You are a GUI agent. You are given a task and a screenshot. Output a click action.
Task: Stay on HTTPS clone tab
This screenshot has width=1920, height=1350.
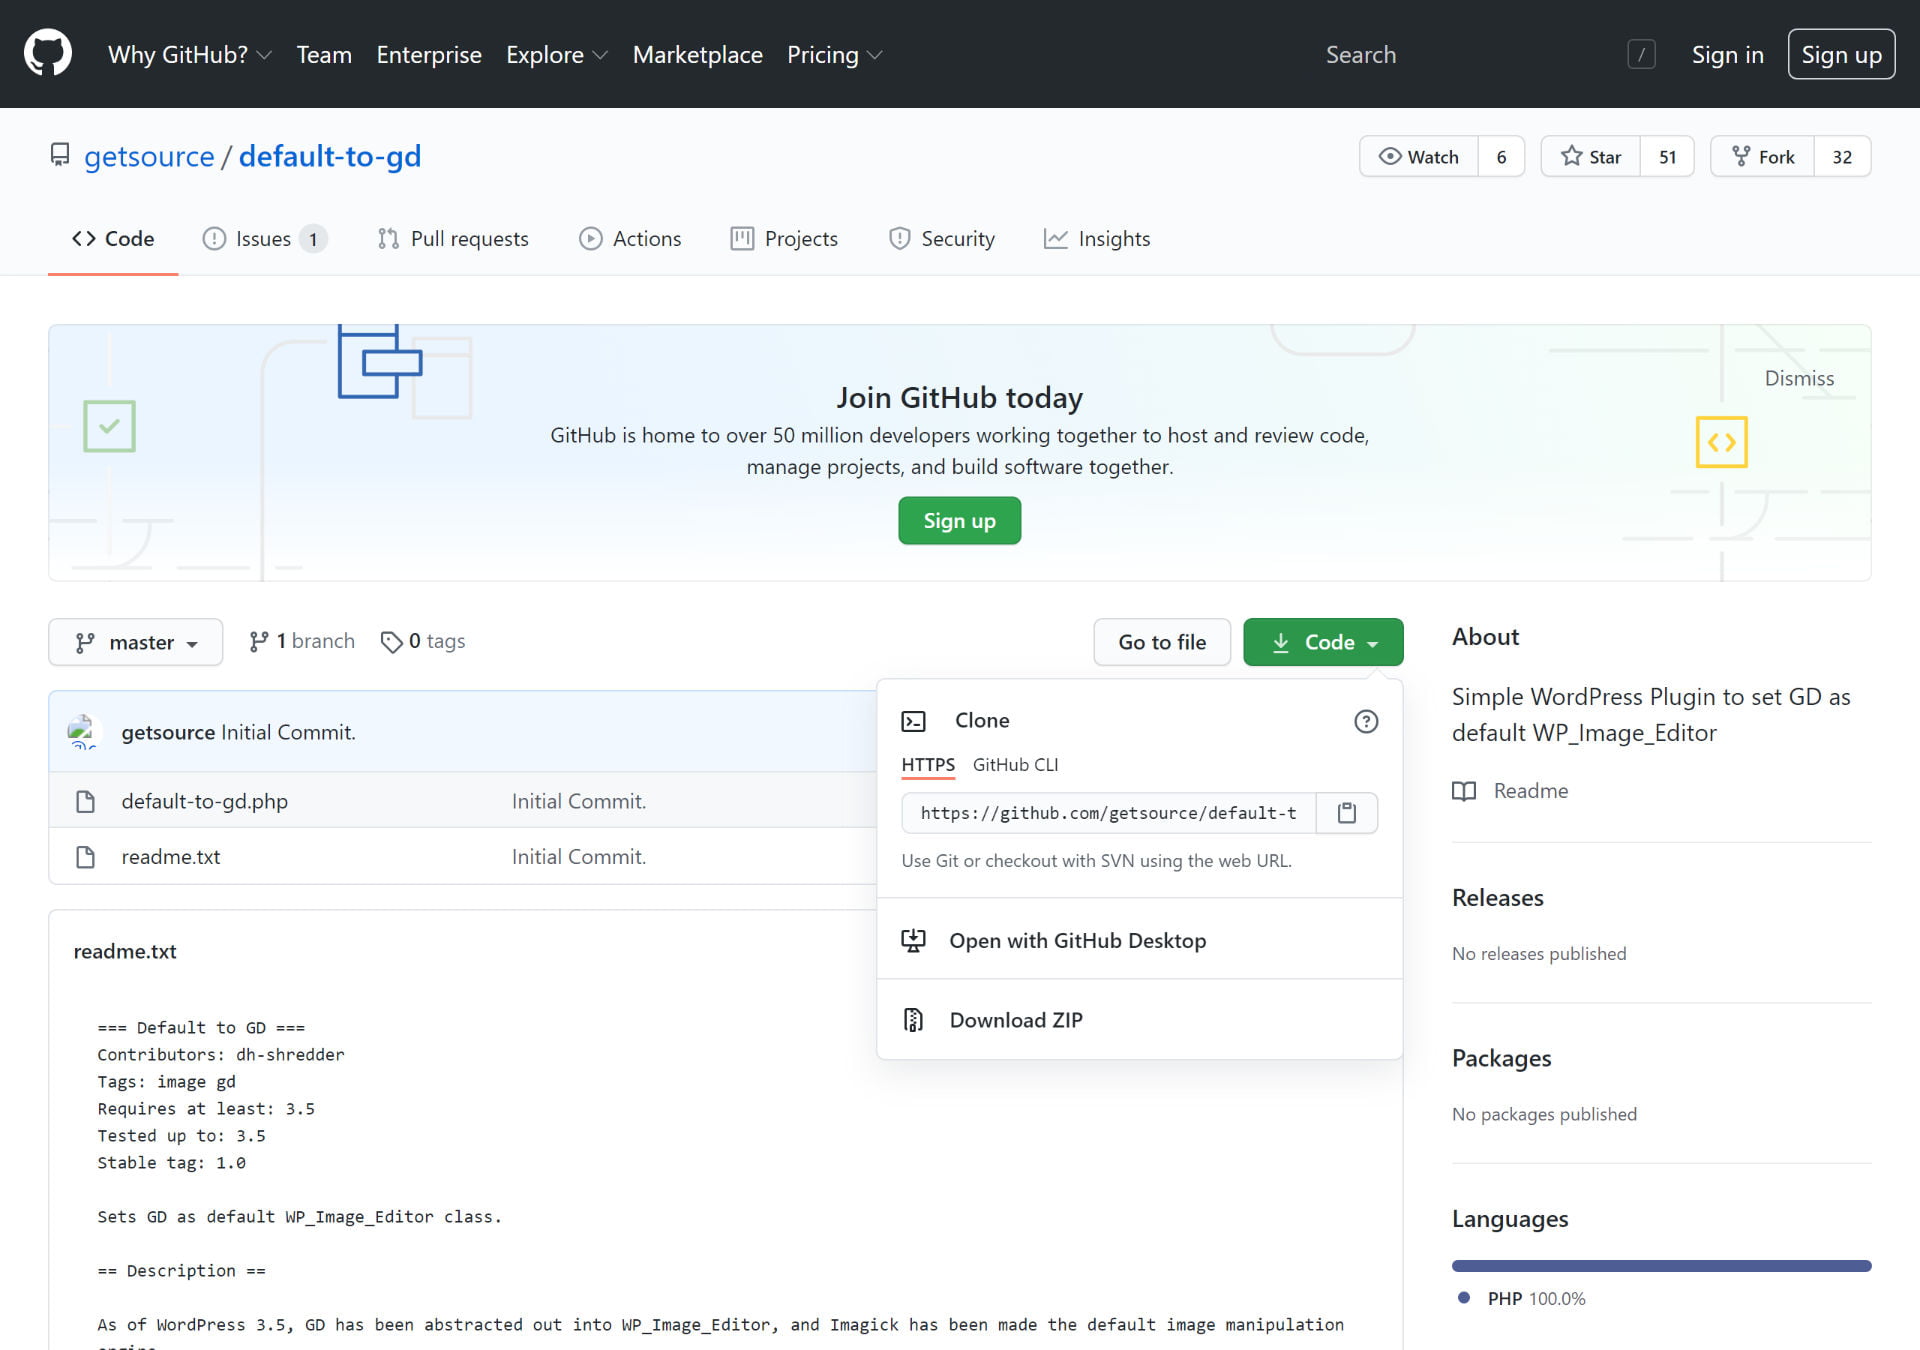pos(927,764)
